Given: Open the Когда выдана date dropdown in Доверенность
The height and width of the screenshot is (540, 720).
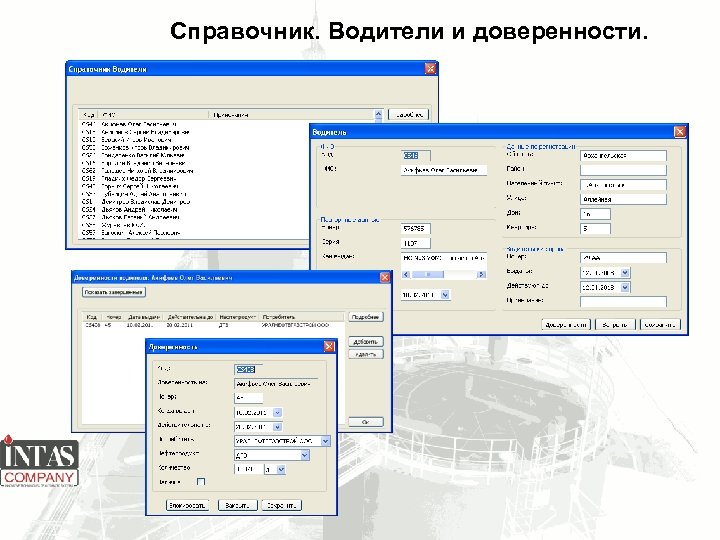Looking at the screenshot, I should pyautogui.click(x=277, y=412).
